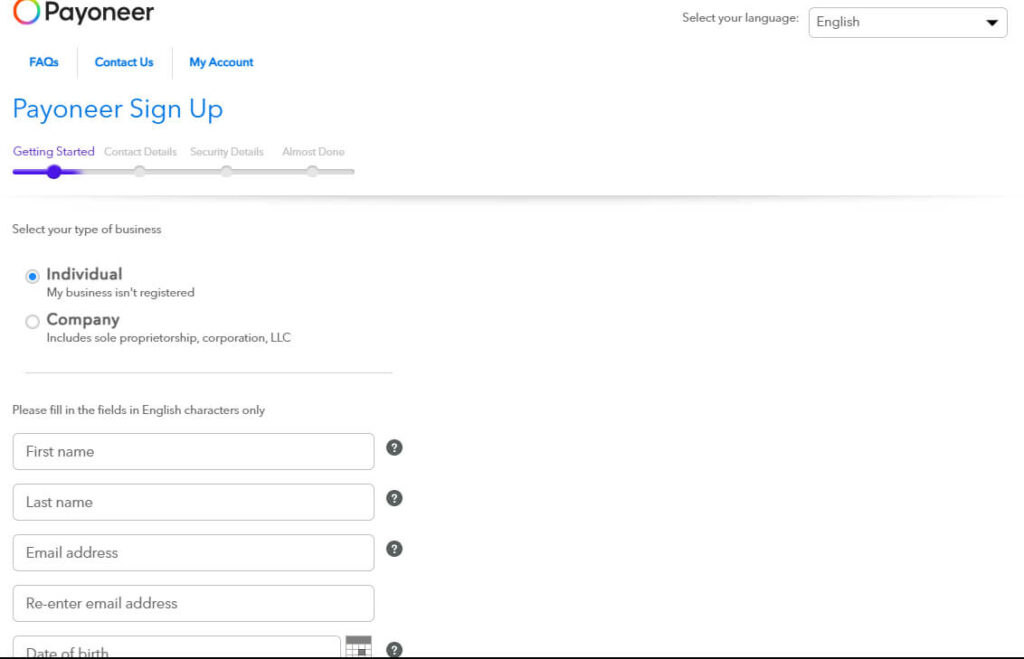Click help icon beside Date of birth
This screenshot has height=659, width=1024.
[x=394, y=649]
